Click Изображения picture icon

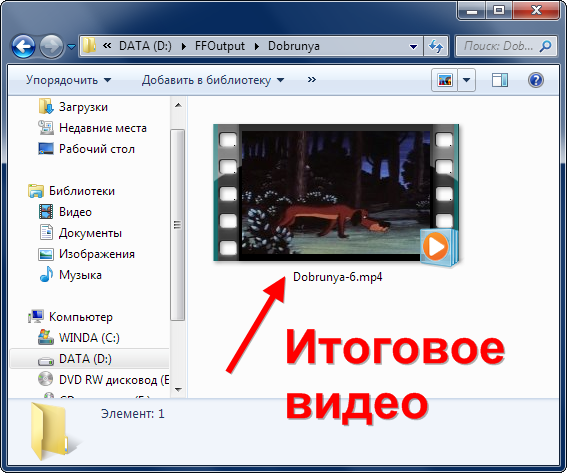point(46,254)
